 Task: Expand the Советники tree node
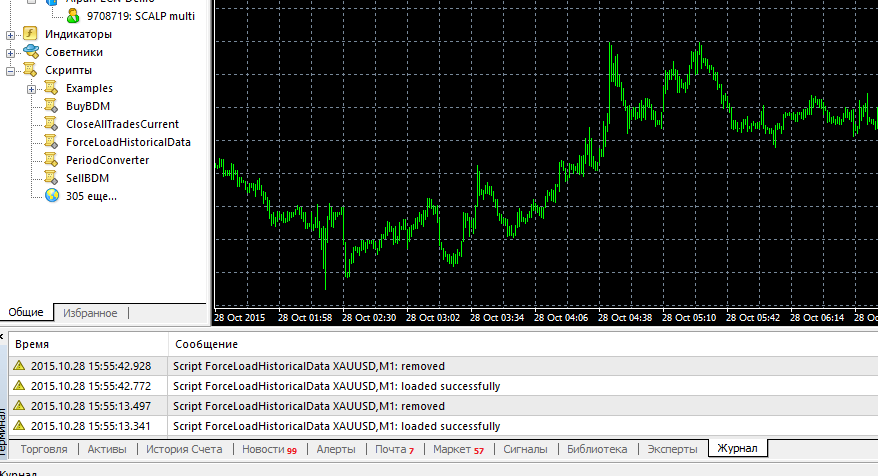tap(10, 53)
